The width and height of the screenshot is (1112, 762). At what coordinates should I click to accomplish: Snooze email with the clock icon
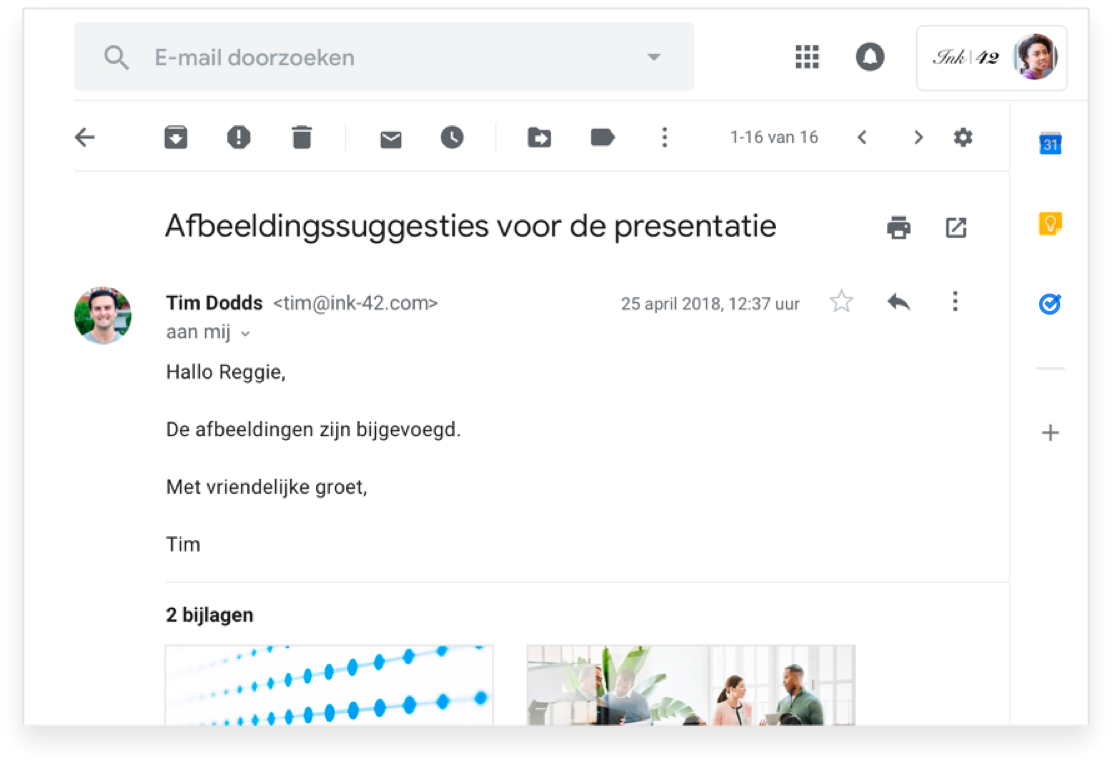coord(452,137)
